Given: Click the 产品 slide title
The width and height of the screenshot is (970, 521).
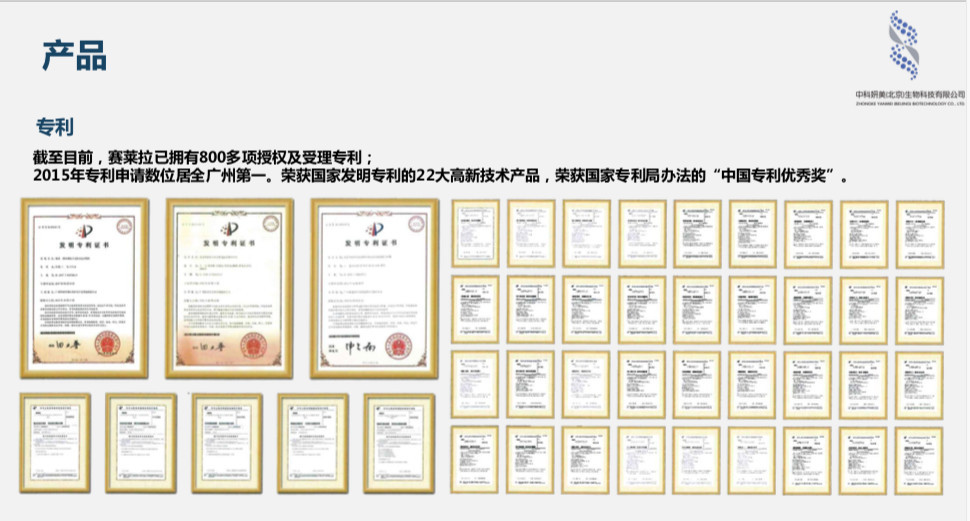Looking at the screenshot, I should (x=74, y=56).
